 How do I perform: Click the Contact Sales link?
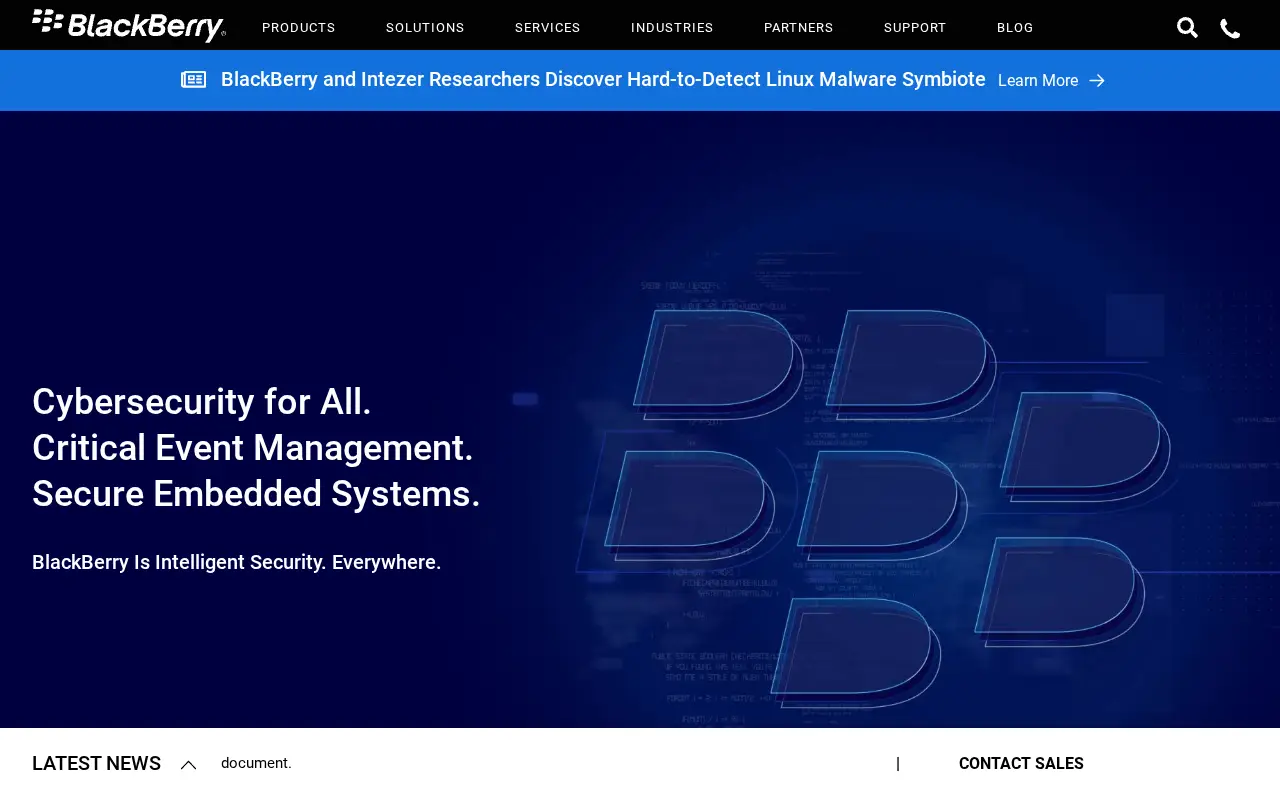tap(1021, 764)
